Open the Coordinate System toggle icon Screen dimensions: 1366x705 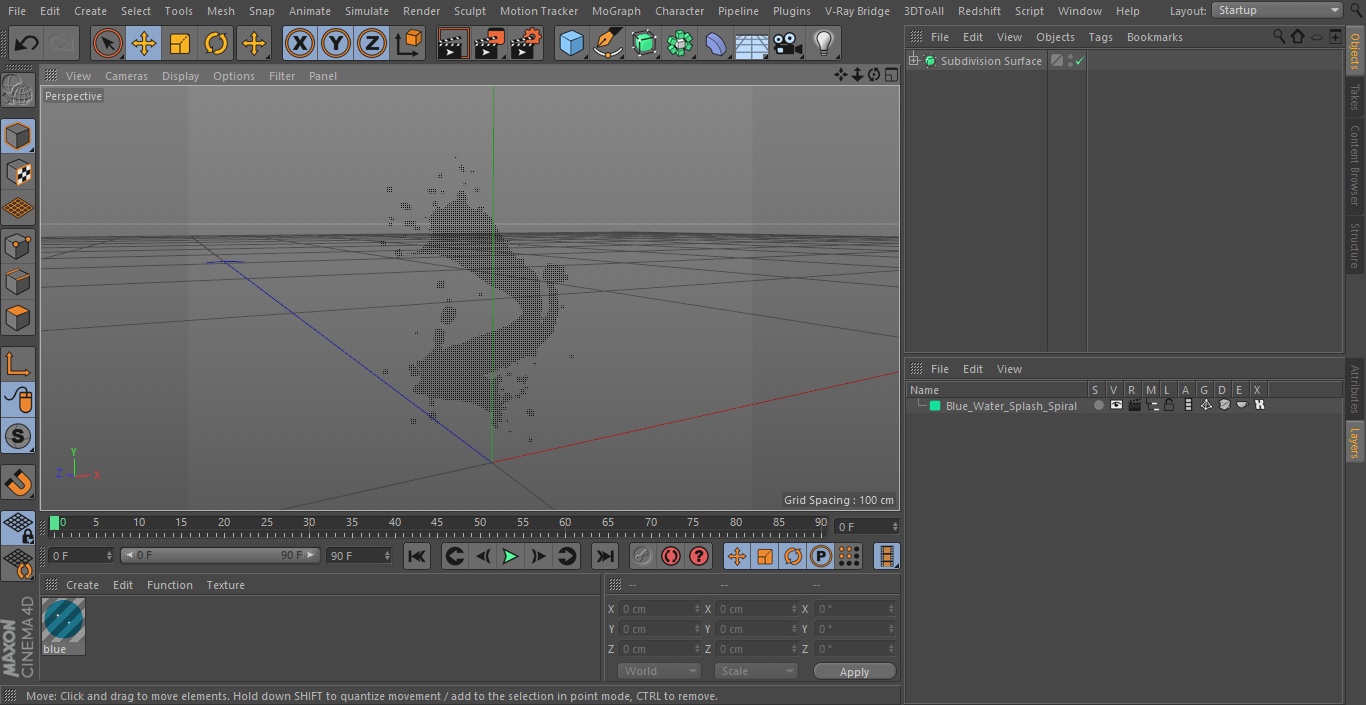pyautogui.click(x=409, y=43)
